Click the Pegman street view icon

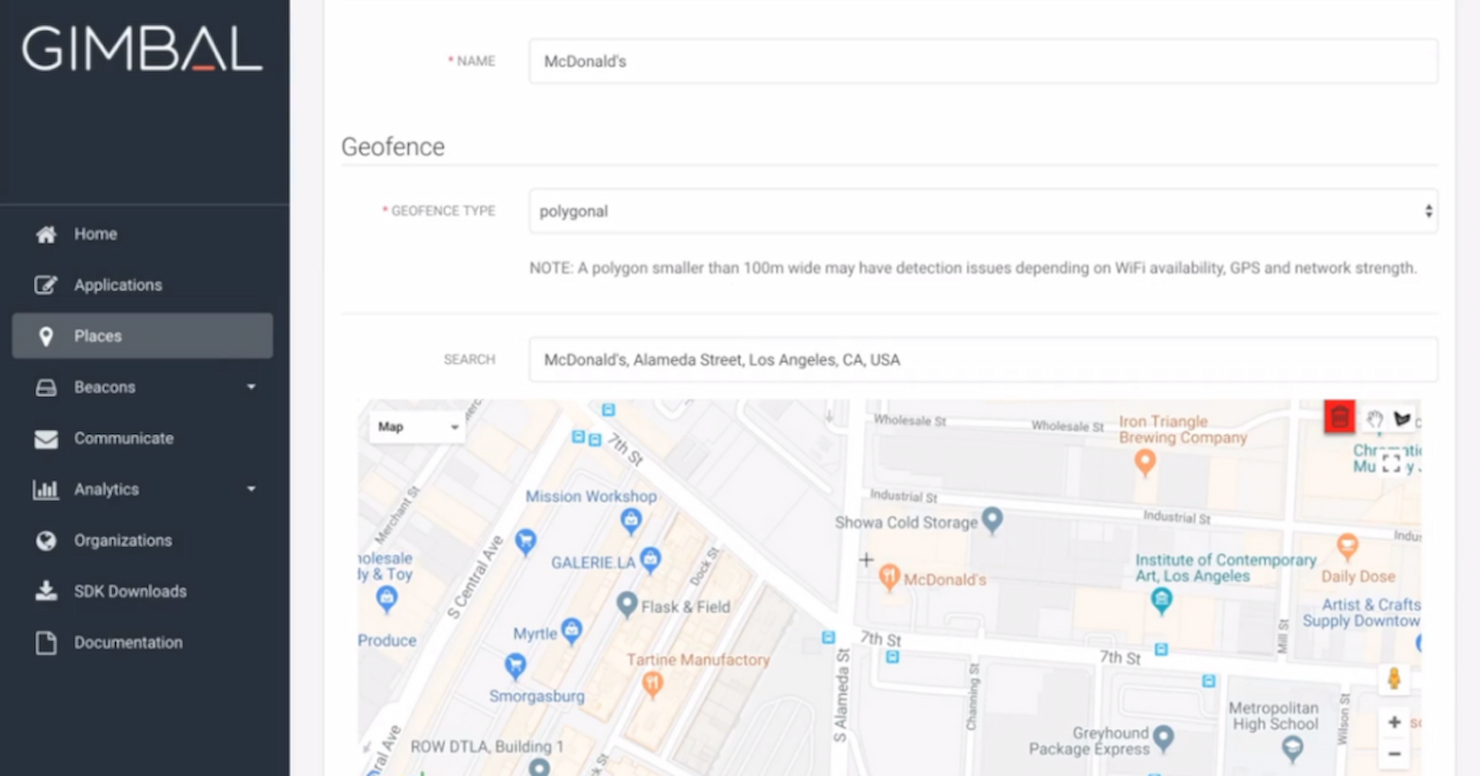pos(1394,678)
